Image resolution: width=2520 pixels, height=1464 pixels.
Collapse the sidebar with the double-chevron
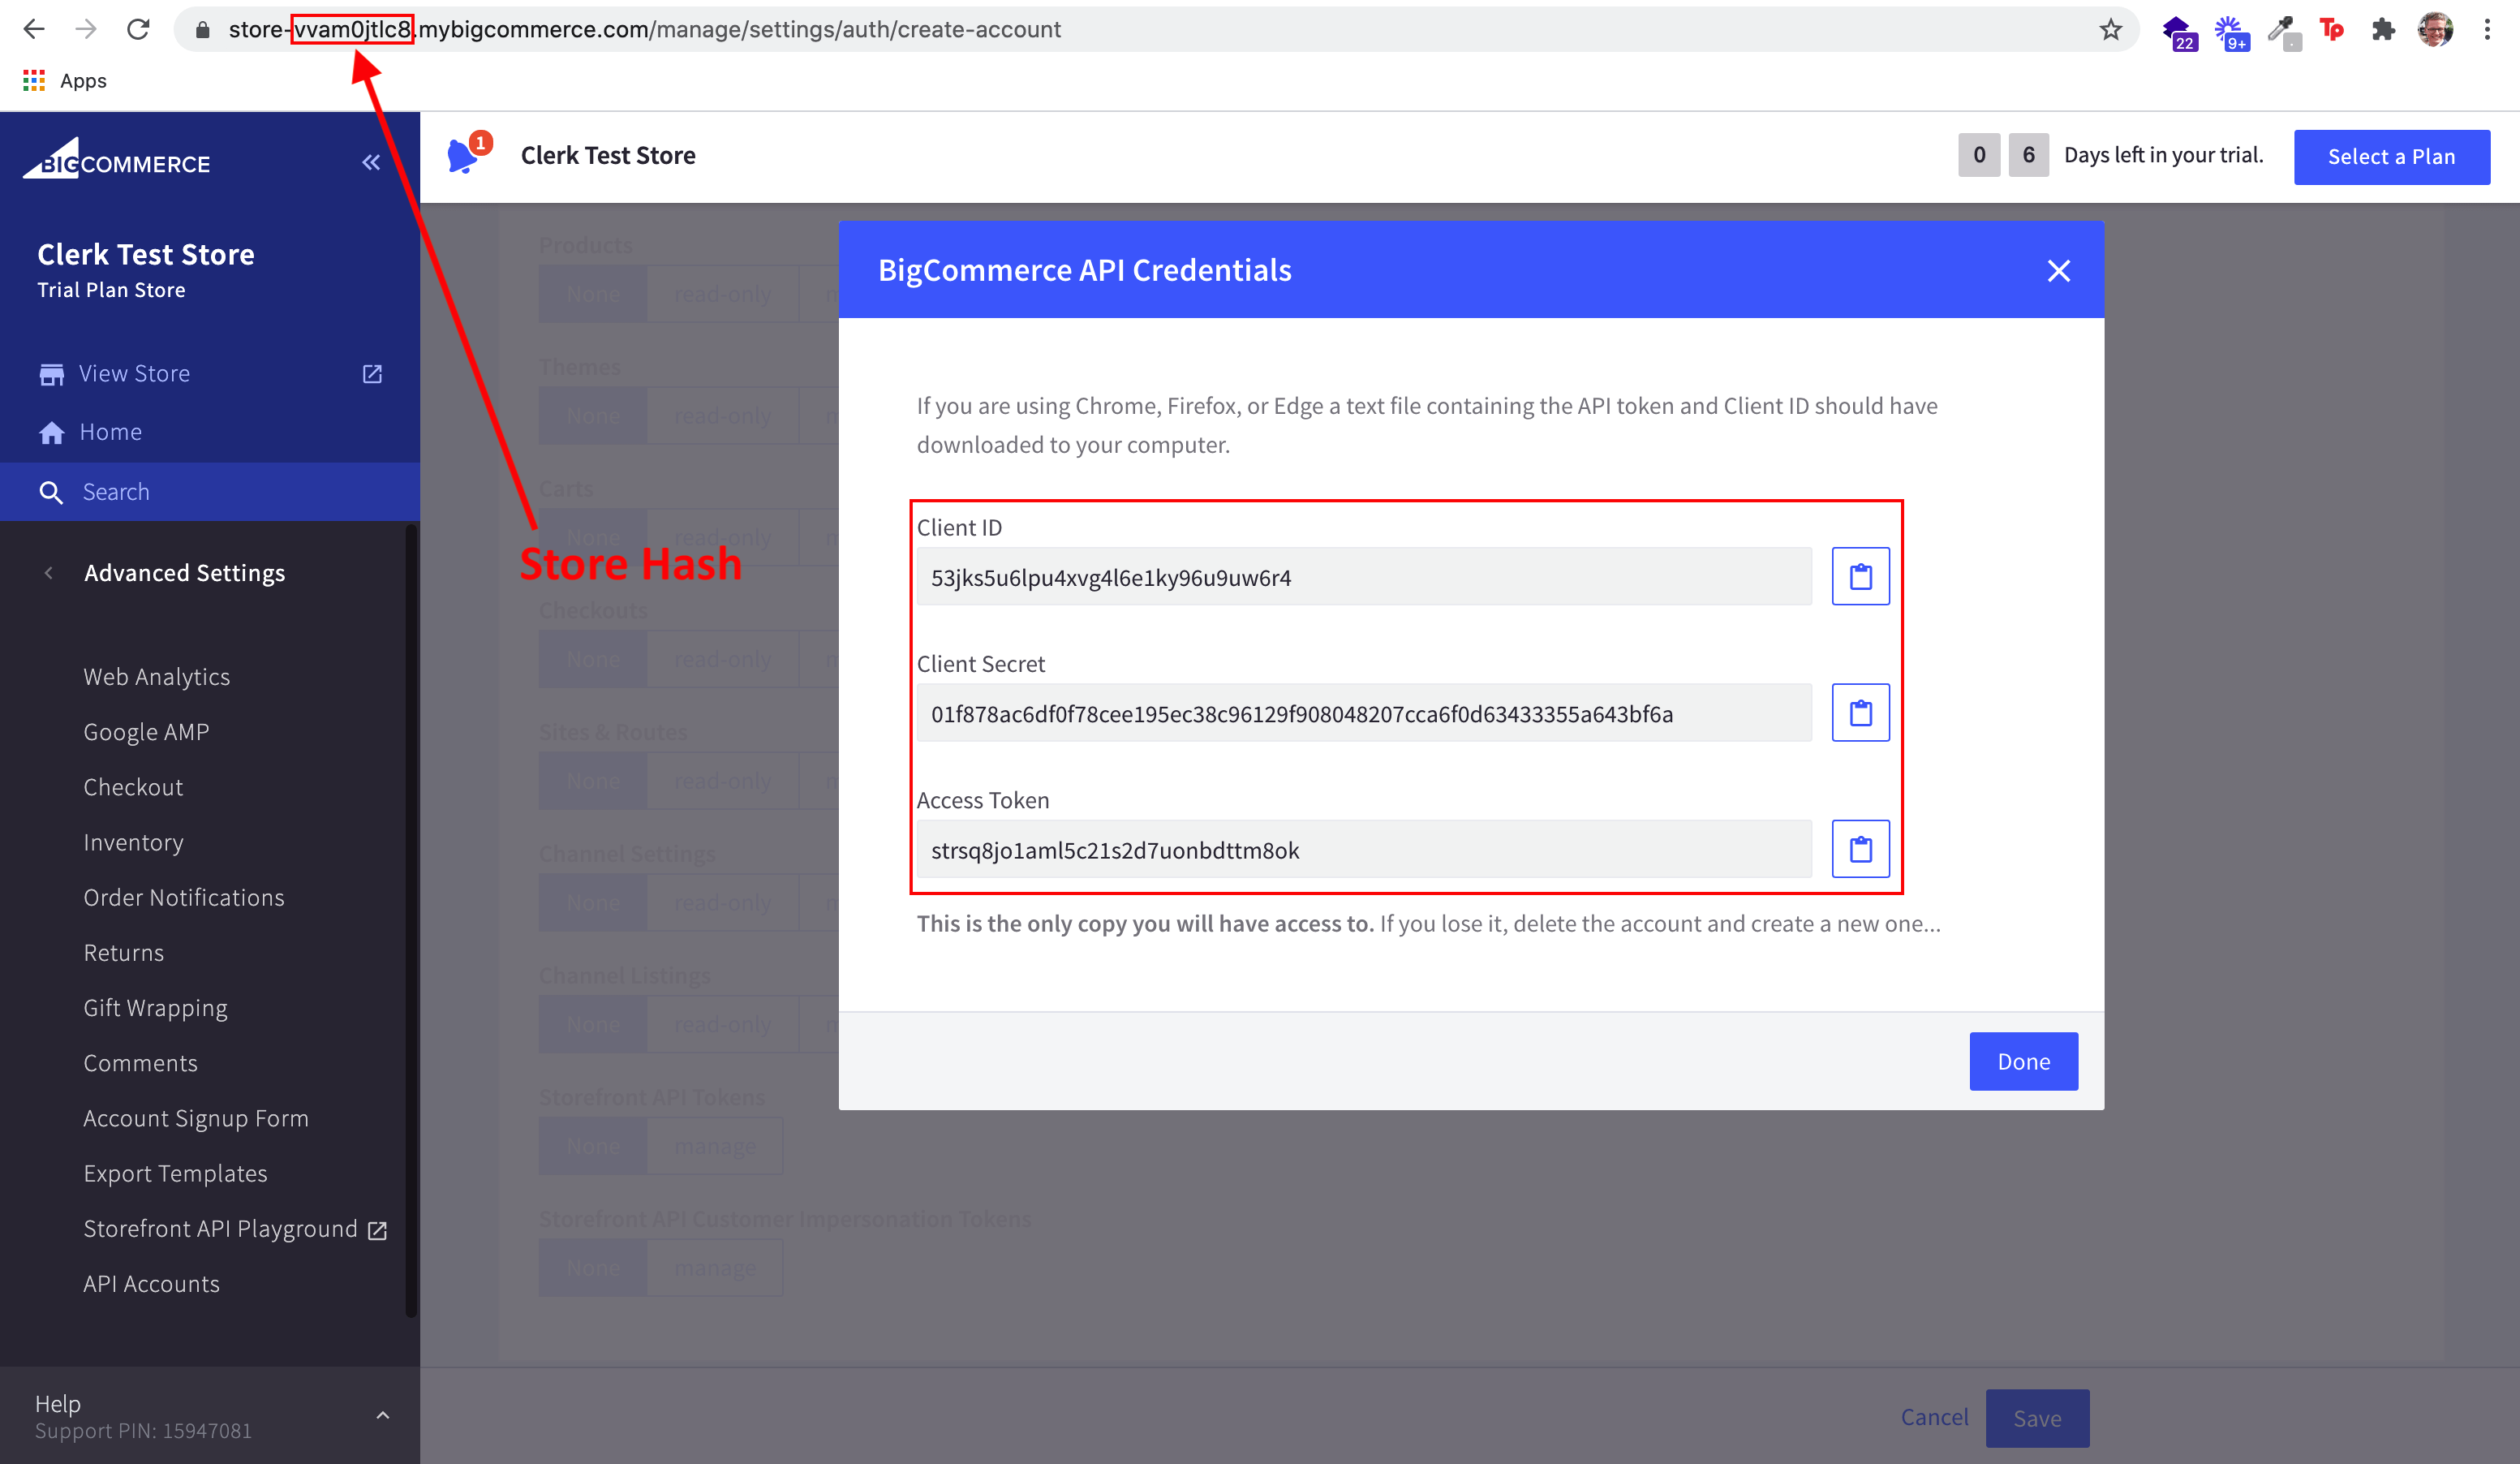[371, 162]
